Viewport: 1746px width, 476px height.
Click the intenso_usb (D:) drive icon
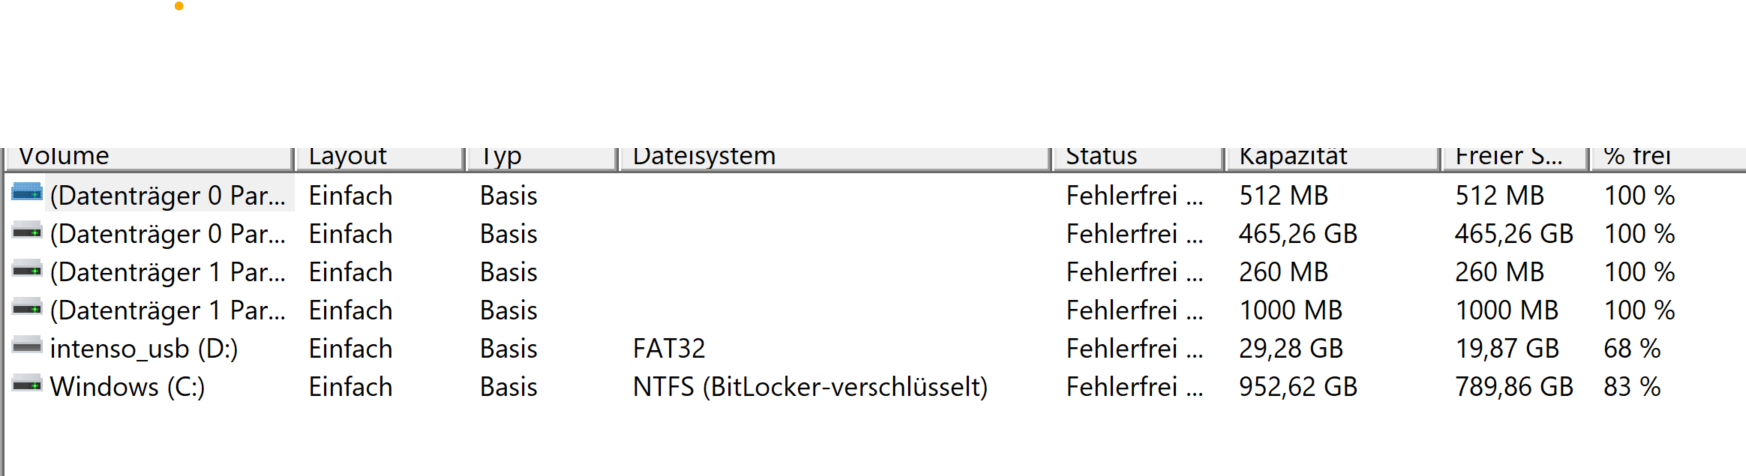pos(27,347)
